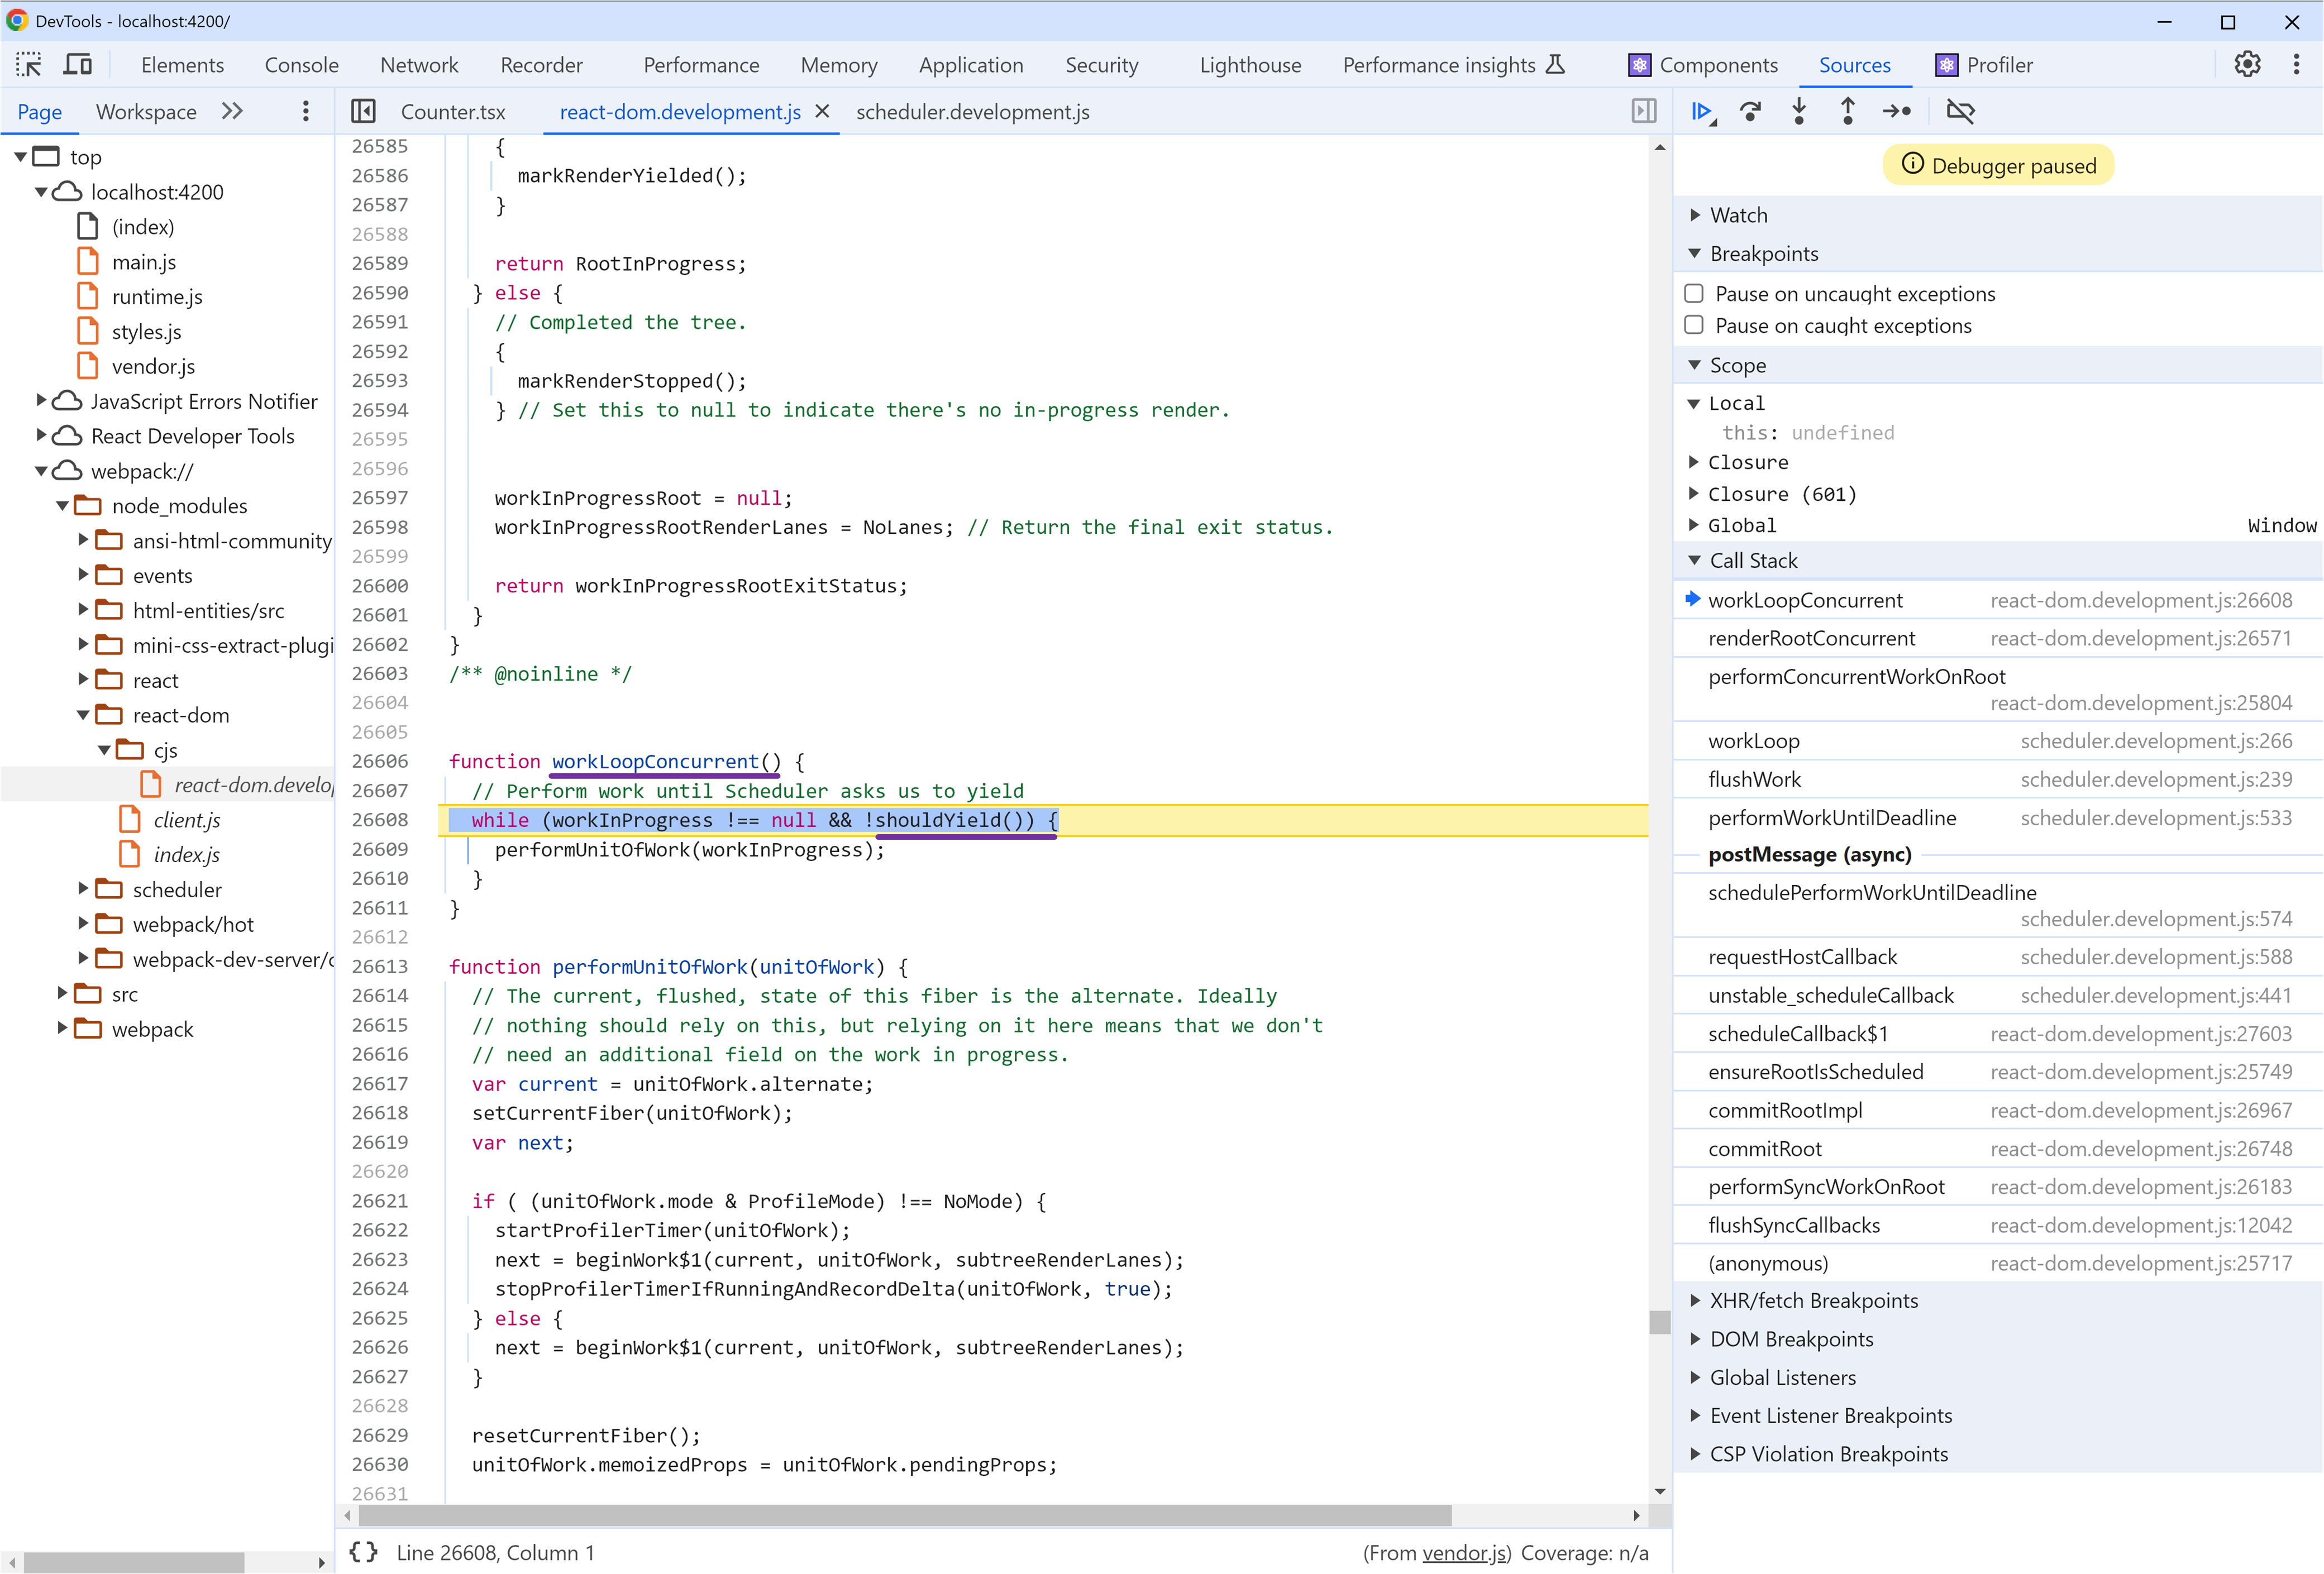Hide the navigator sidebar icon
Viewport: 2324px width, 1574px height.
[x=363, y=111]
